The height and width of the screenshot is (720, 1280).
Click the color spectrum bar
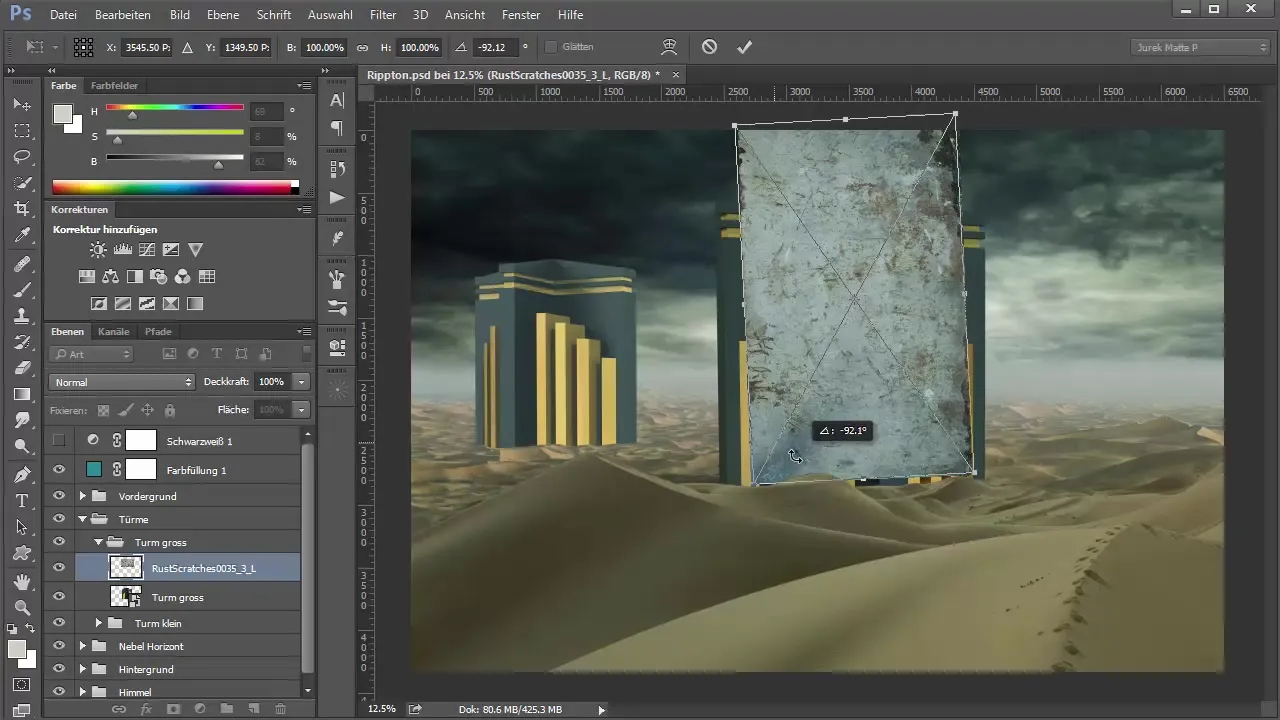click(175, 187)
